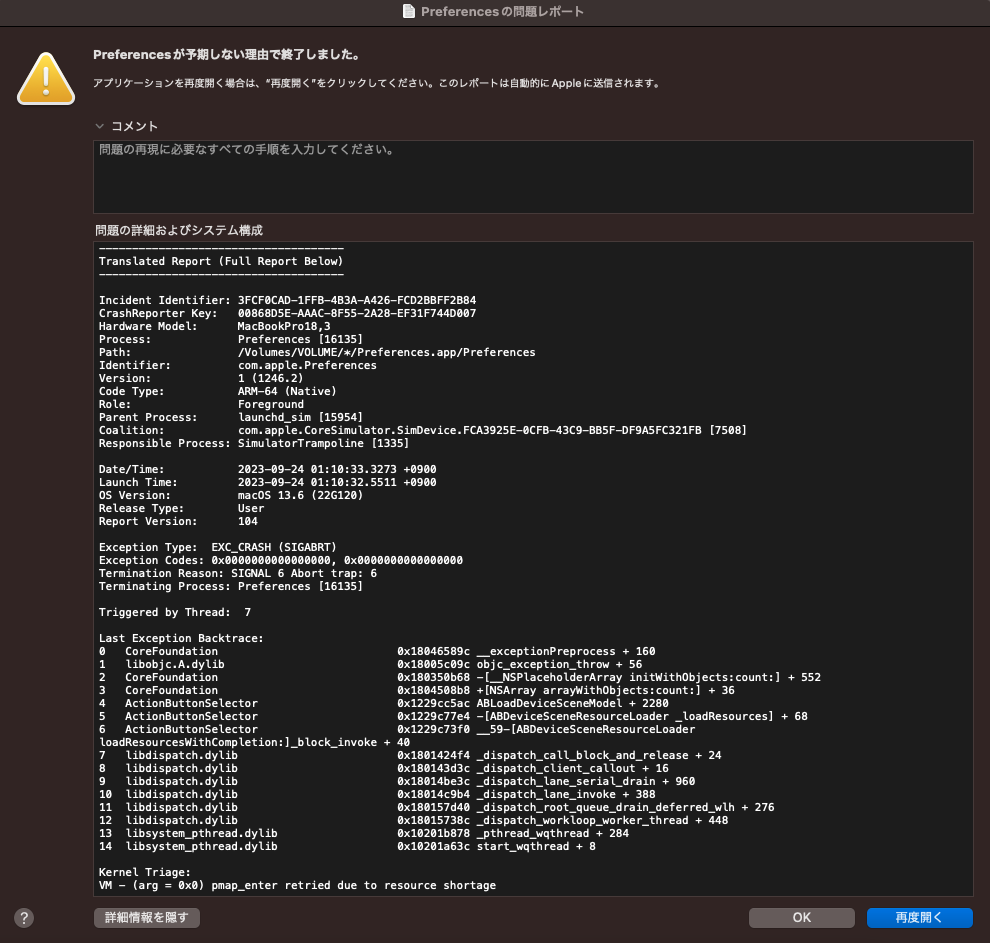This screenshot has height=943, width=990.
Task: Click the Exception Codes line
Action: pos(281,560)
